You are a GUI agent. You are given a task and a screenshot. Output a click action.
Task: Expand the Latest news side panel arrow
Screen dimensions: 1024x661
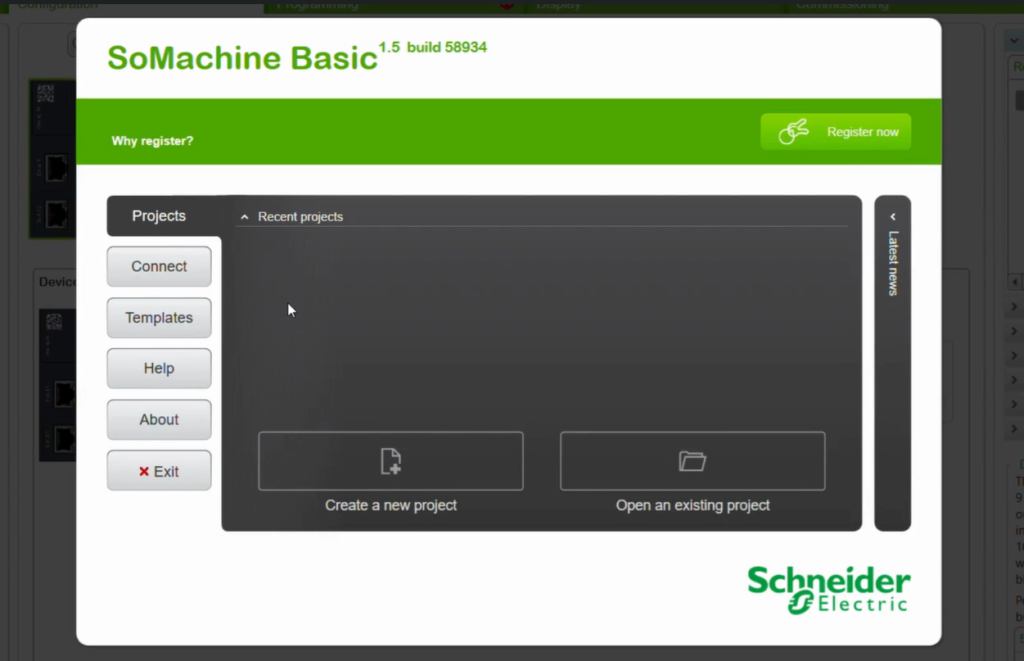[x=892, y=217]
